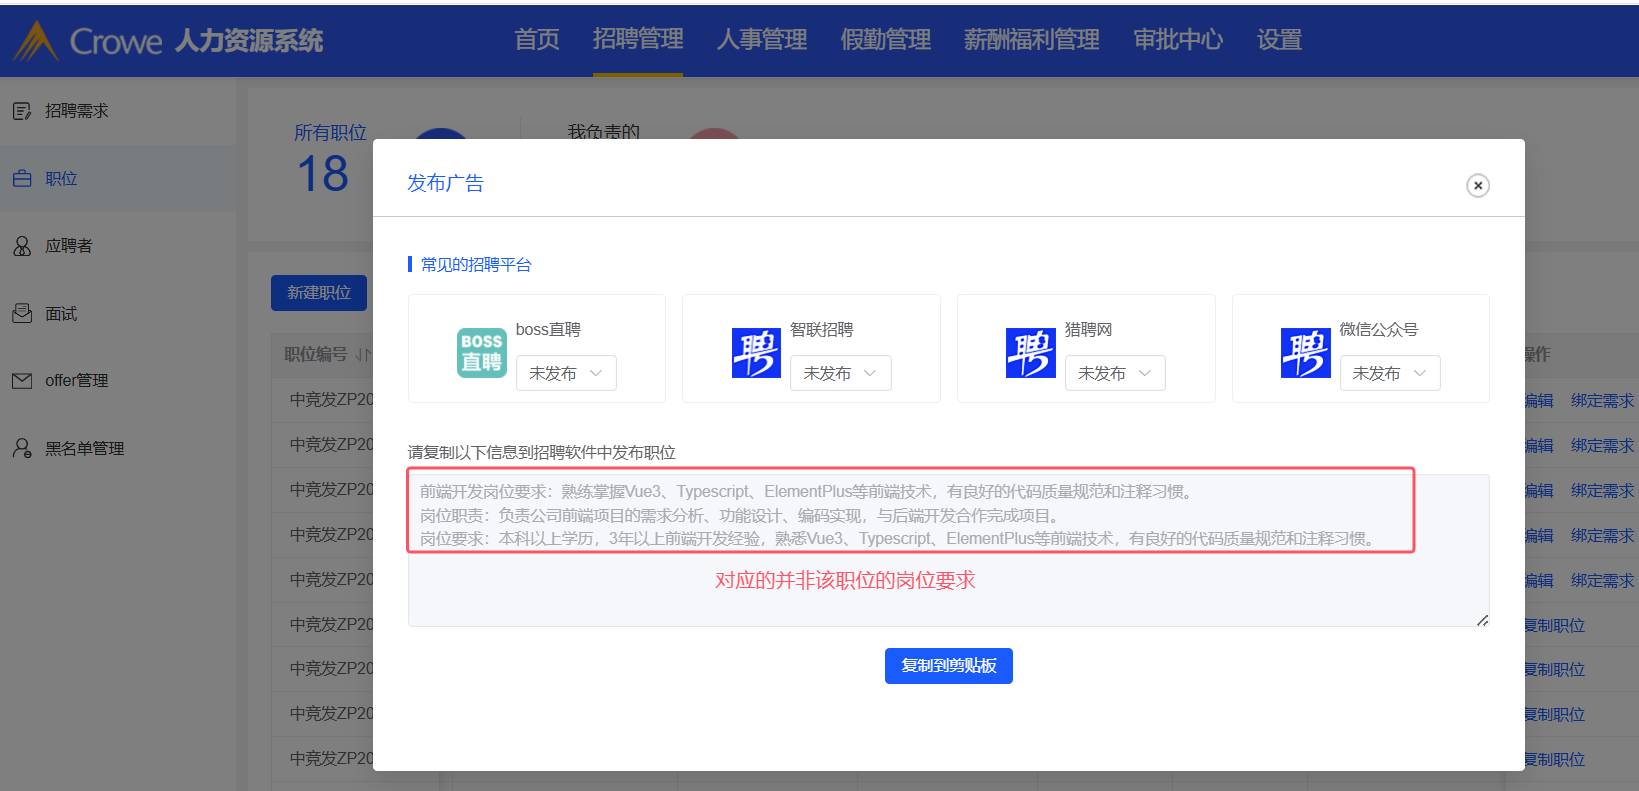
Task: Open 黑名单管理 in the sidebar
Action: tap(84, 449)
